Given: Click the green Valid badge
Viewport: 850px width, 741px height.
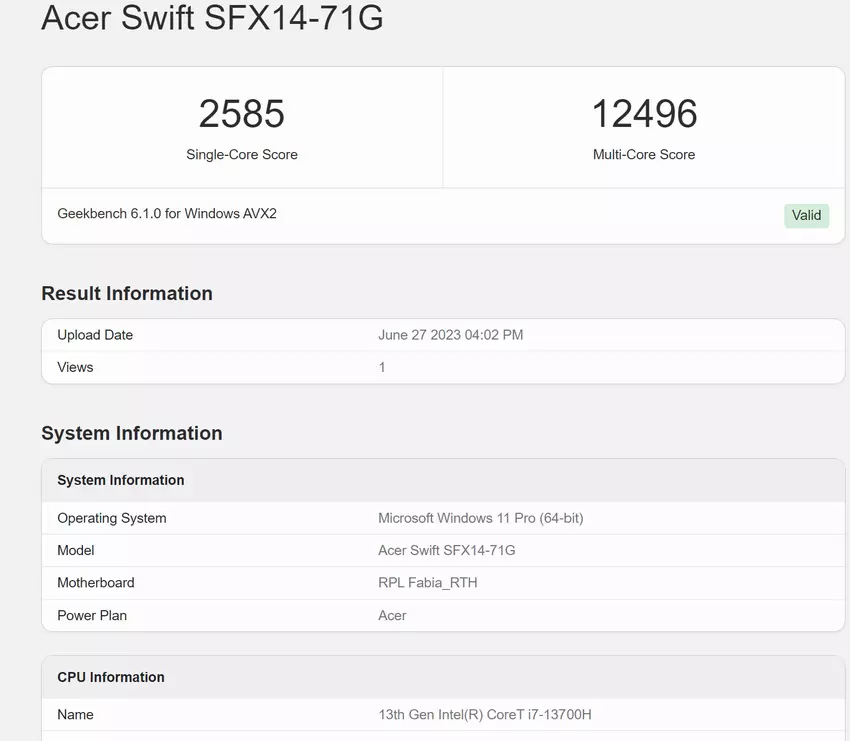Looking at the screenshot, I should (806, 215).
